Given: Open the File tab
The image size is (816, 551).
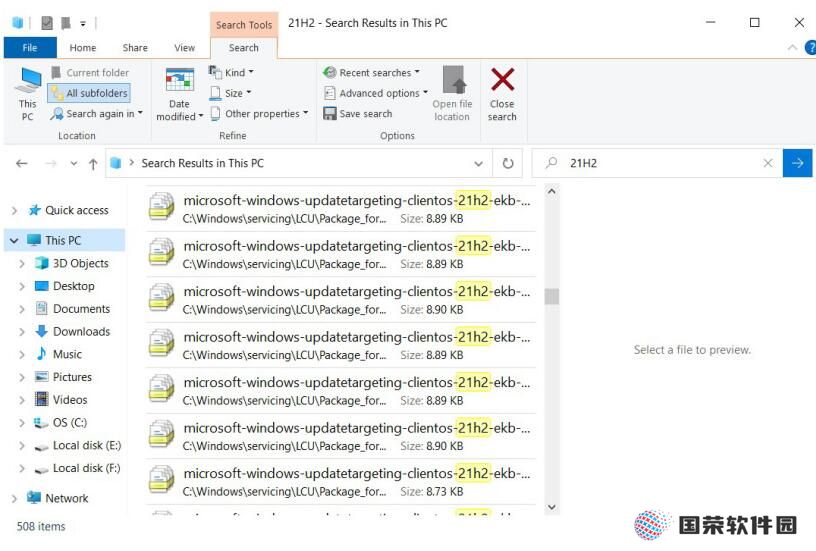Looking at the screenshot, I should tap(30, 48).
